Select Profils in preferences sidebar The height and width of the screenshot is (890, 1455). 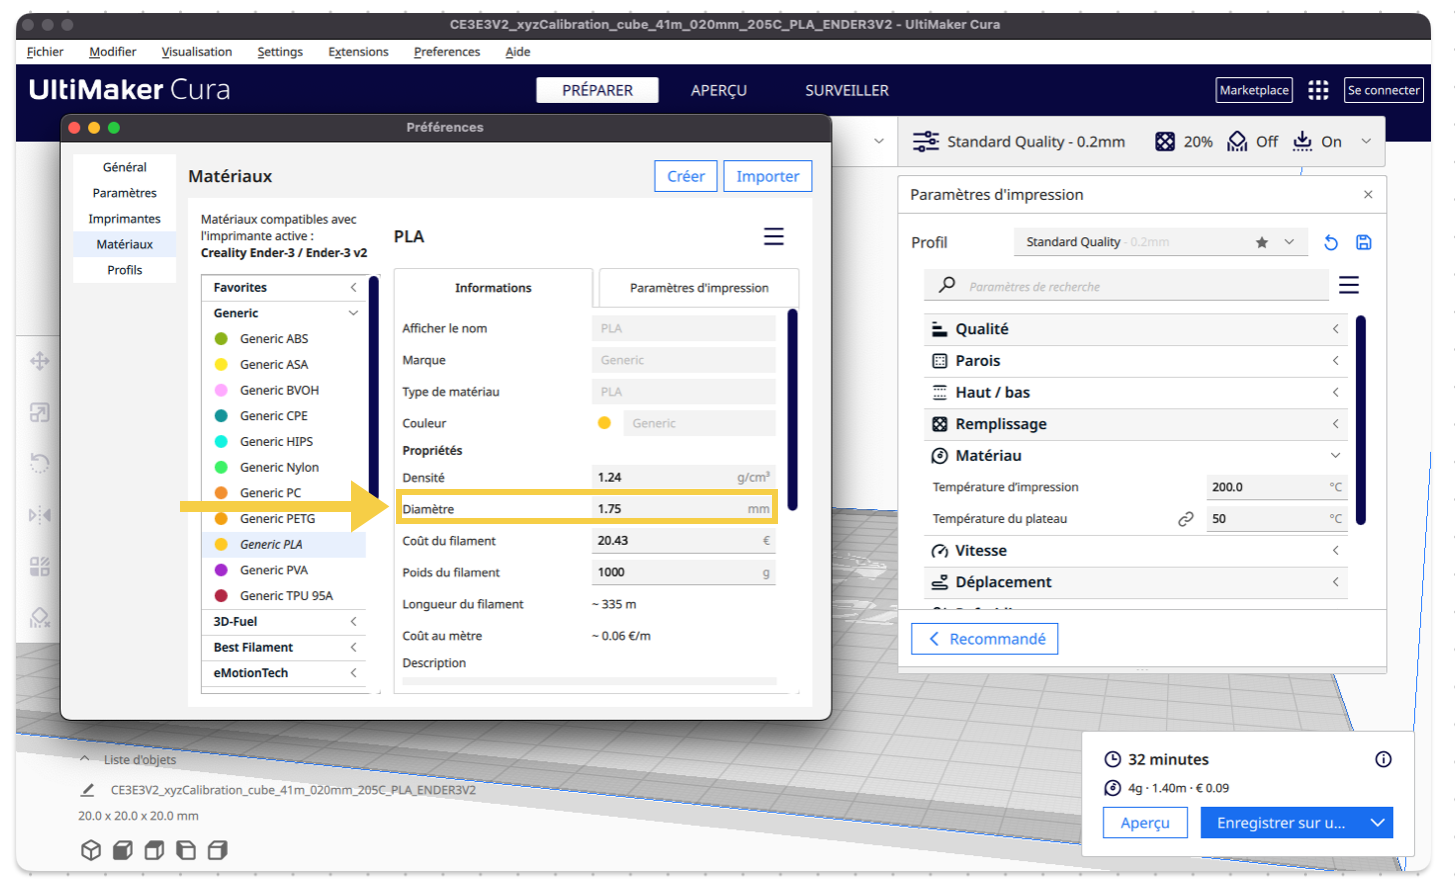tap(125, 270)
